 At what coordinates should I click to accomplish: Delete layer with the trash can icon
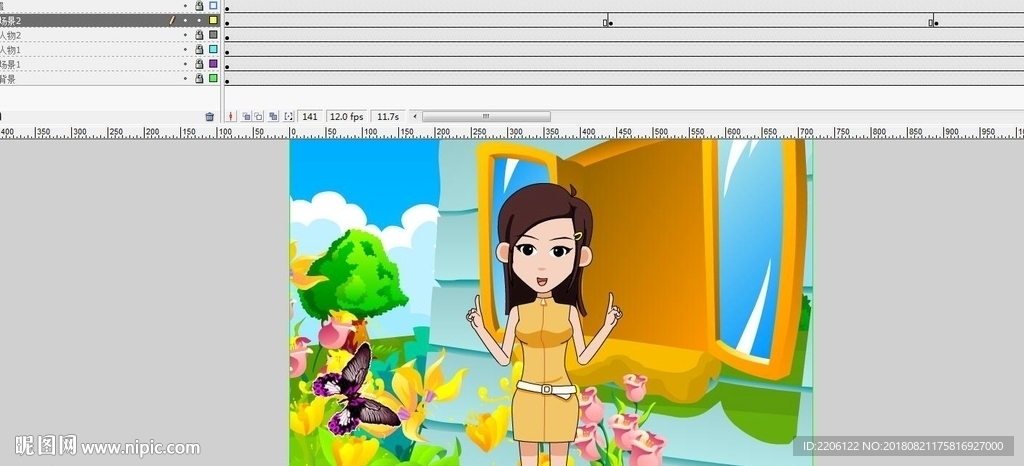coord(210,117)
